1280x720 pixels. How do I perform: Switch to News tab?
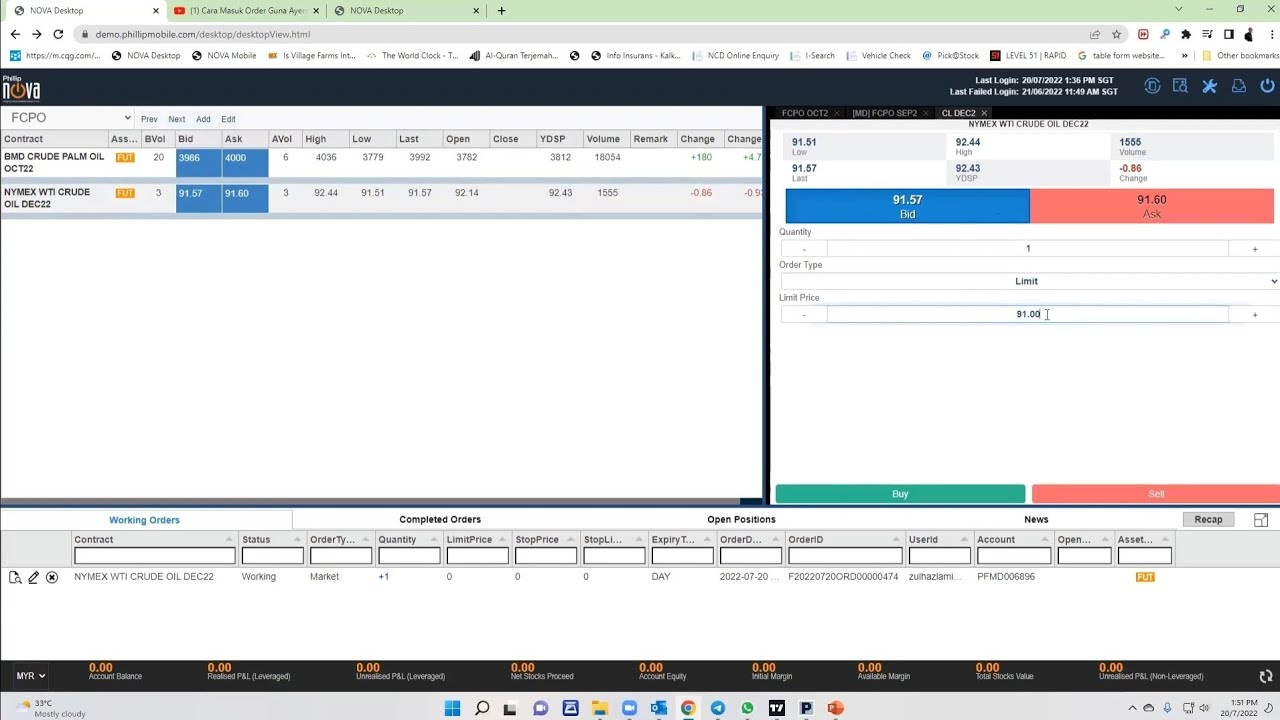coord(1036,520)
